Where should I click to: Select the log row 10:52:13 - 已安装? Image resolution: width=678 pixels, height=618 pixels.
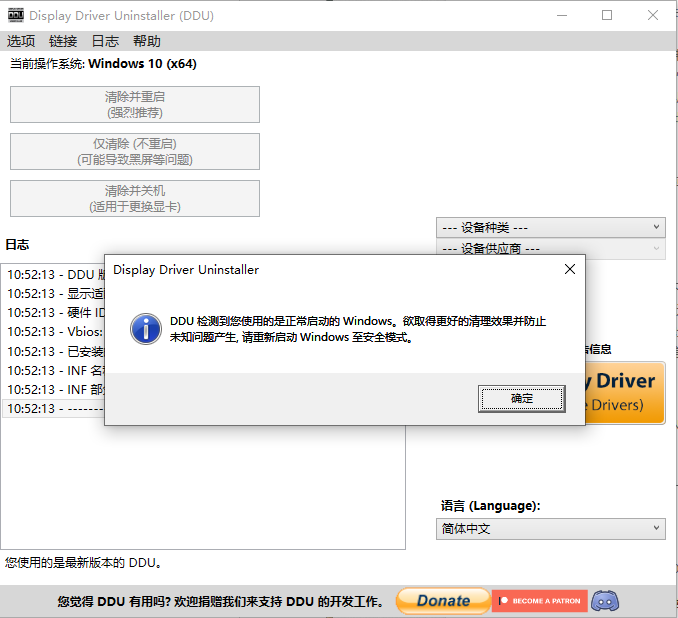tap(55, 352)
